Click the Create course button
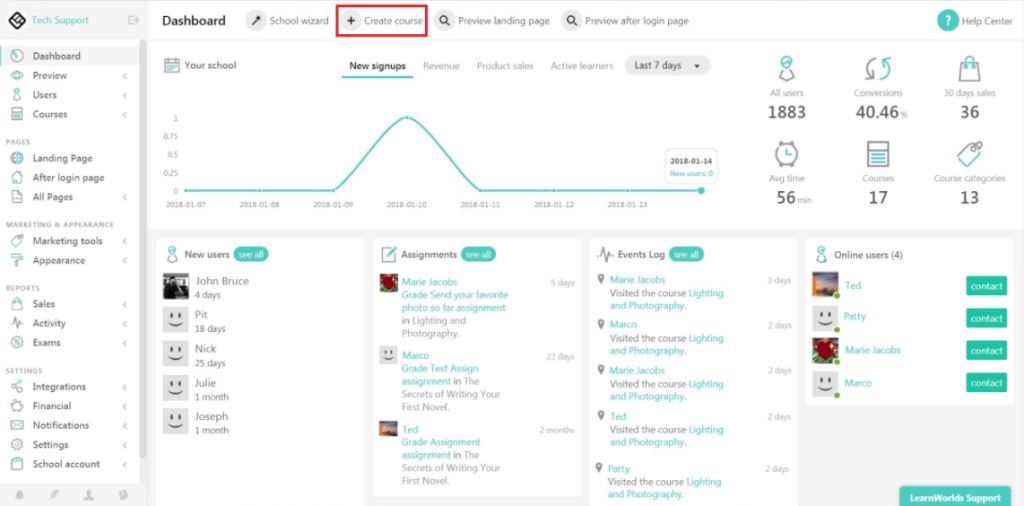The width and height of the screenshot is (1024, 506). [x=382, y=21]
